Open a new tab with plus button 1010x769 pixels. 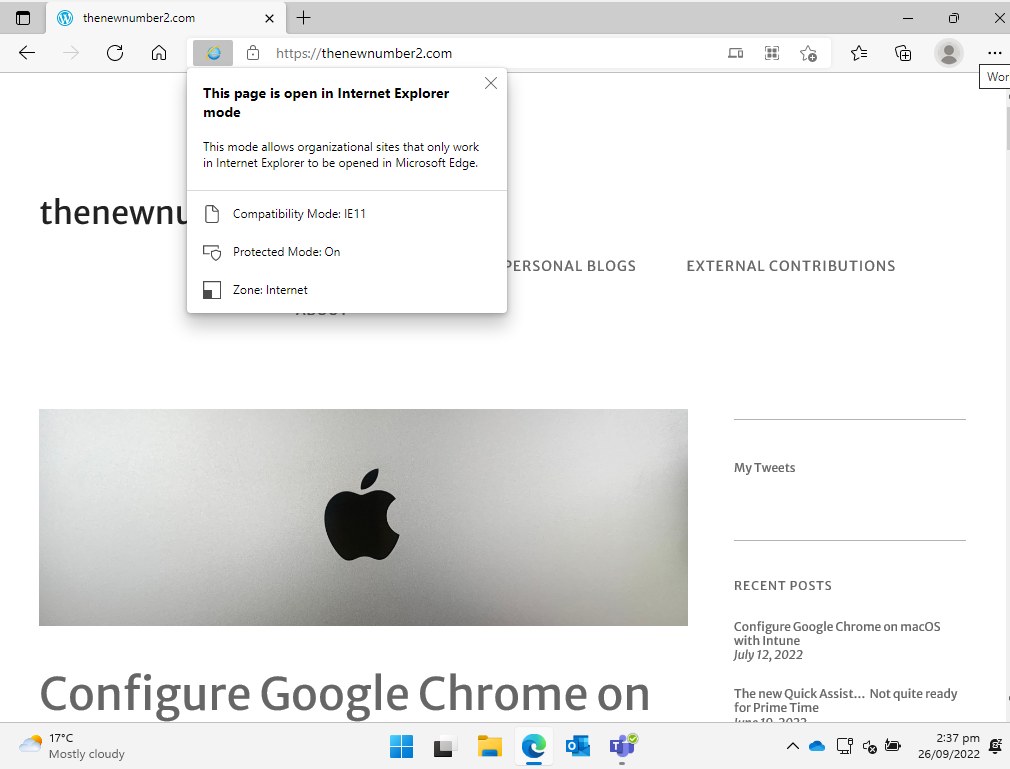tap(303, 18)
